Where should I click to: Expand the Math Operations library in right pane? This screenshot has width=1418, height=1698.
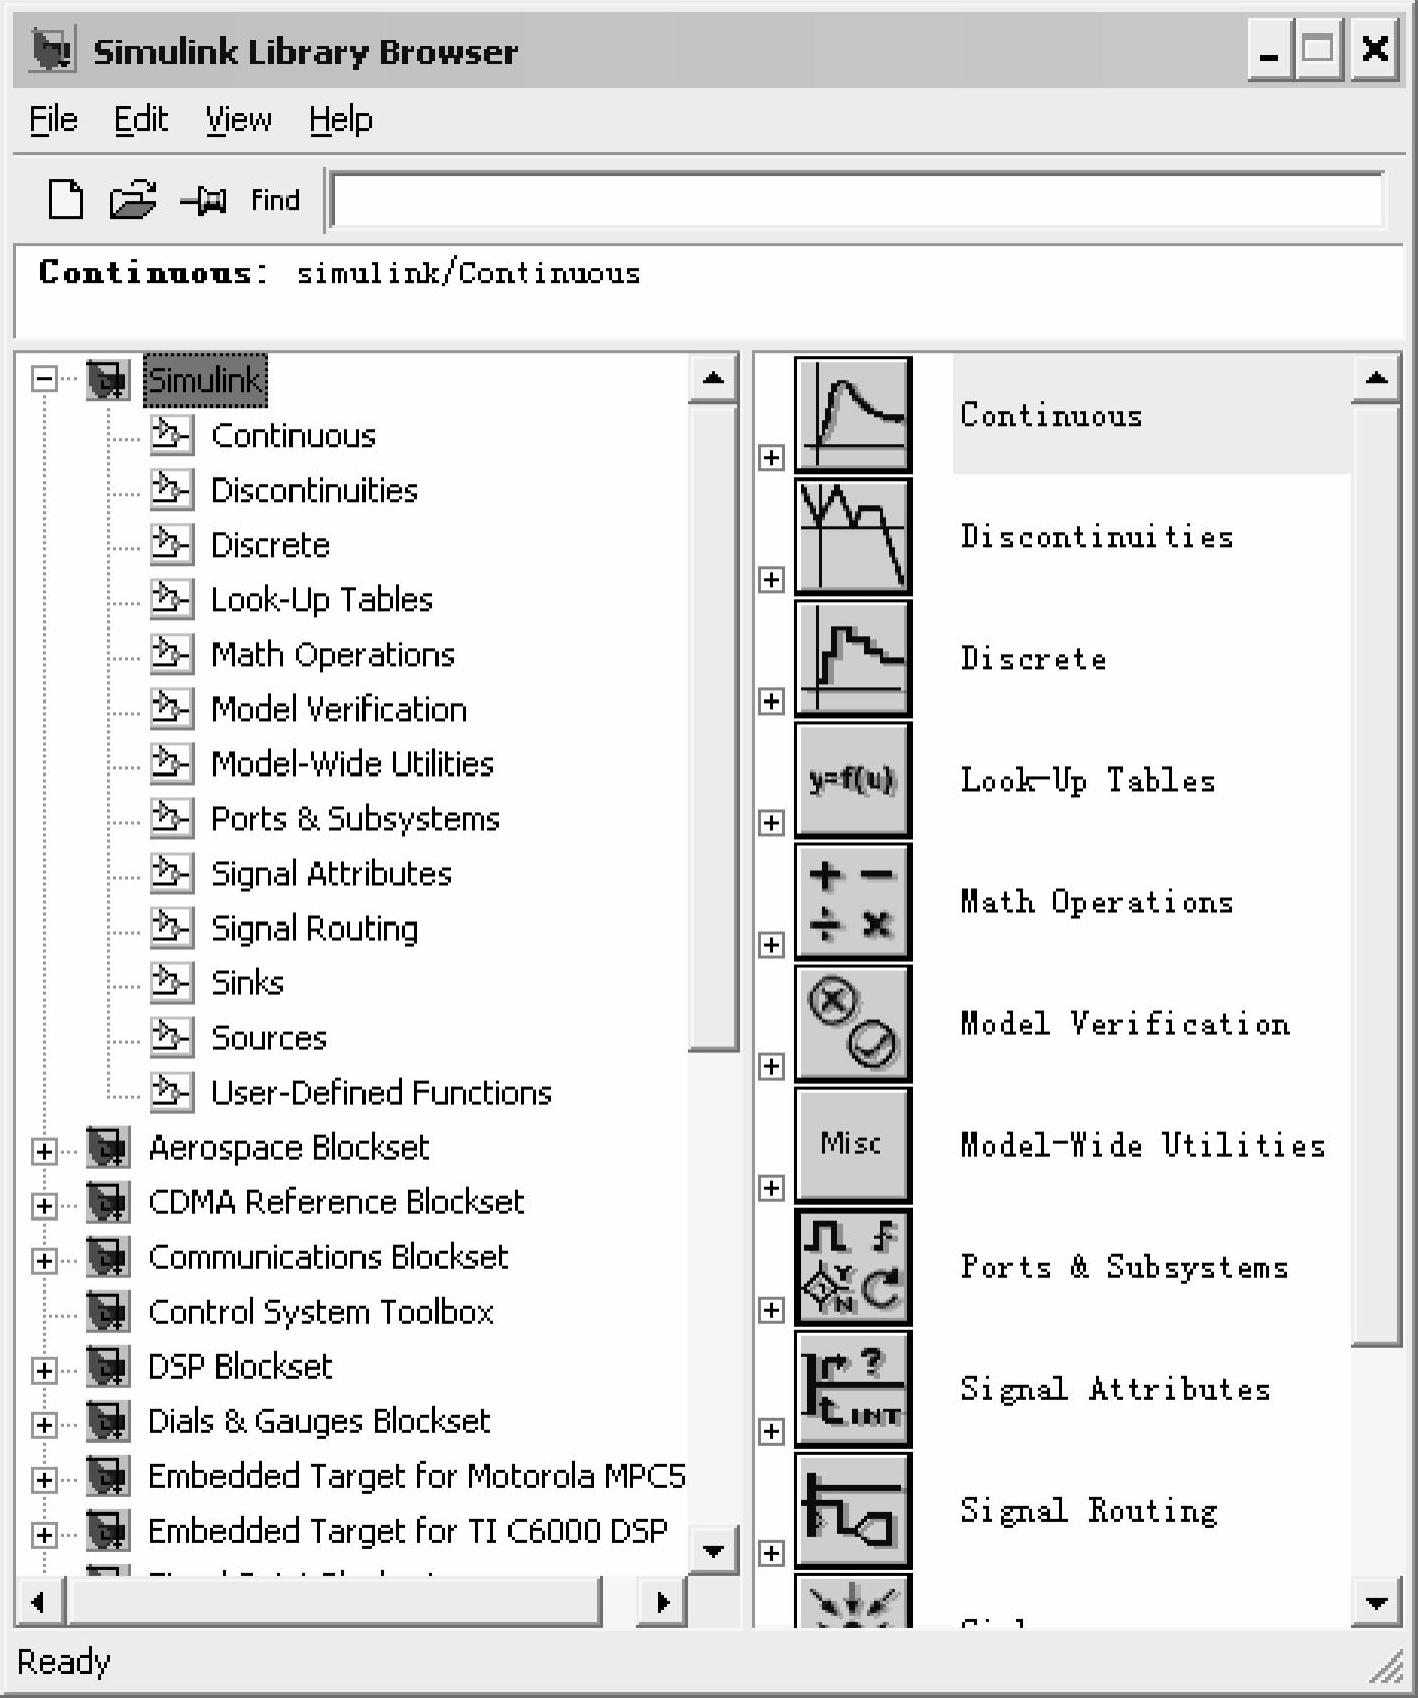(x=771, y=945)
